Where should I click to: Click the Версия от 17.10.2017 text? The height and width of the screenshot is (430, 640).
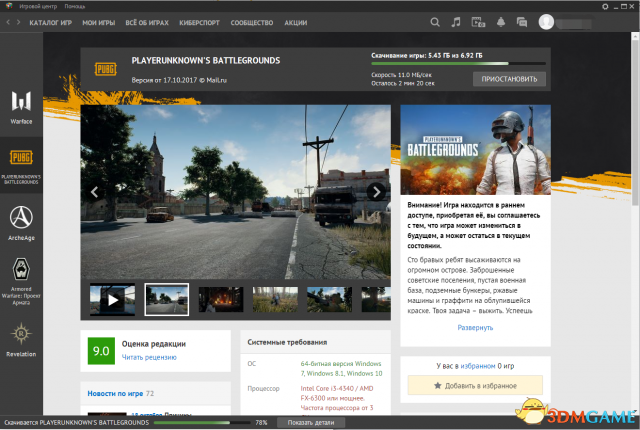tap(179, 80)
